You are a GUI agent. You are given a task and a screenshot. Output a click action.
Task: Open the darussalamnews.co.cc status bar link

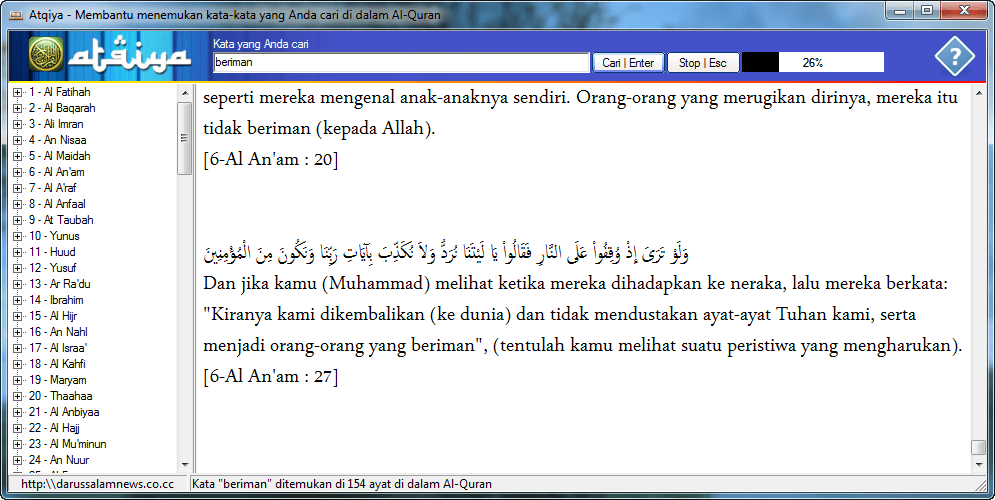click(x=97, y=484)
